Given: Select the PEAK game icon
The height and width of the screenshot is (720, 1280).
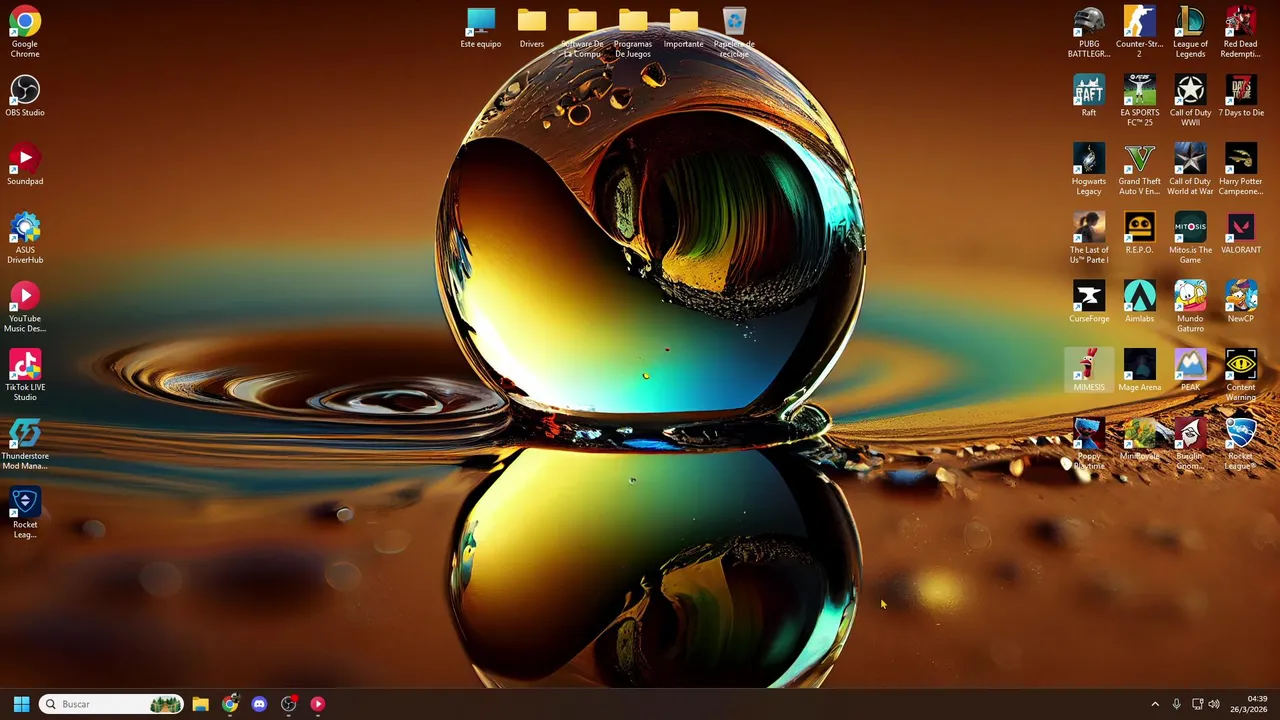Looking at the screenshot, I should [x=1190, y=371].
